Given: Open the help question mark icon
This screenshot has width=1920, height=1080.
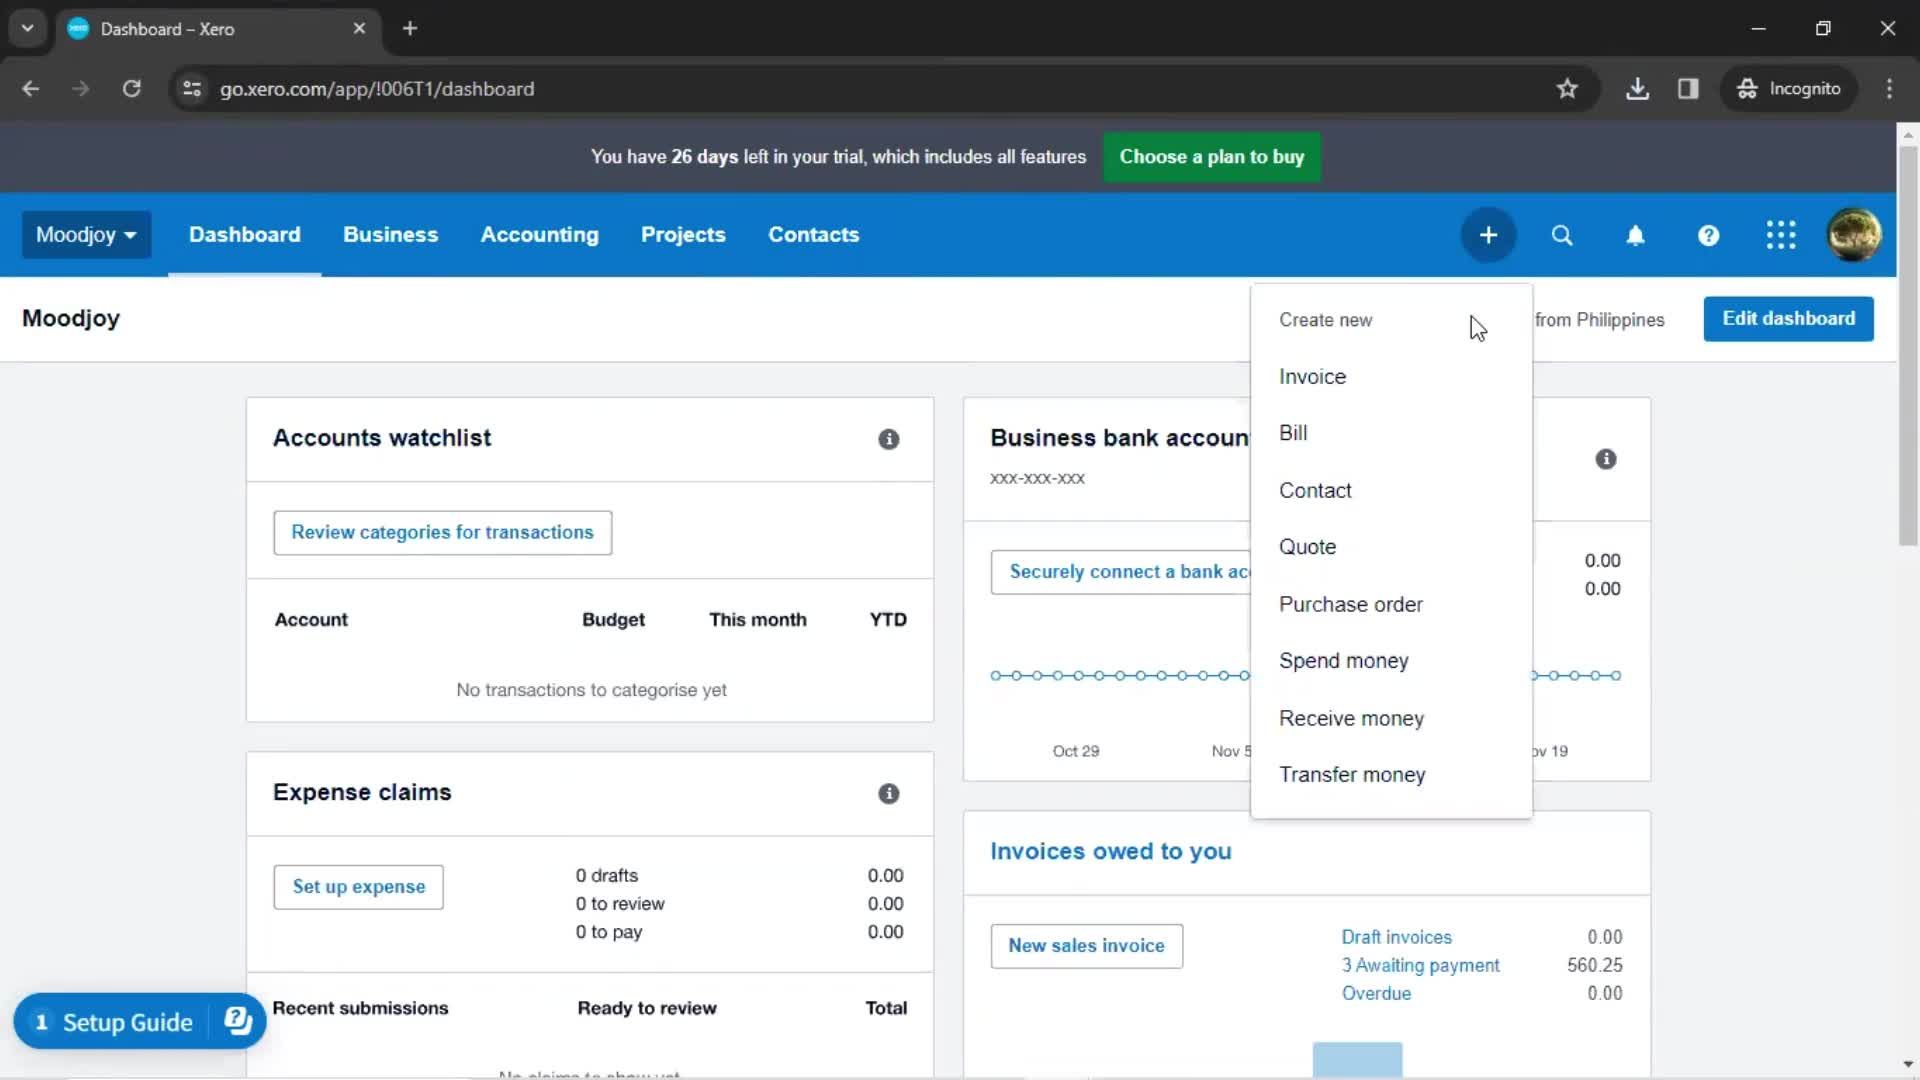Looking at the screenshot, I should (x=1708, y=235).
